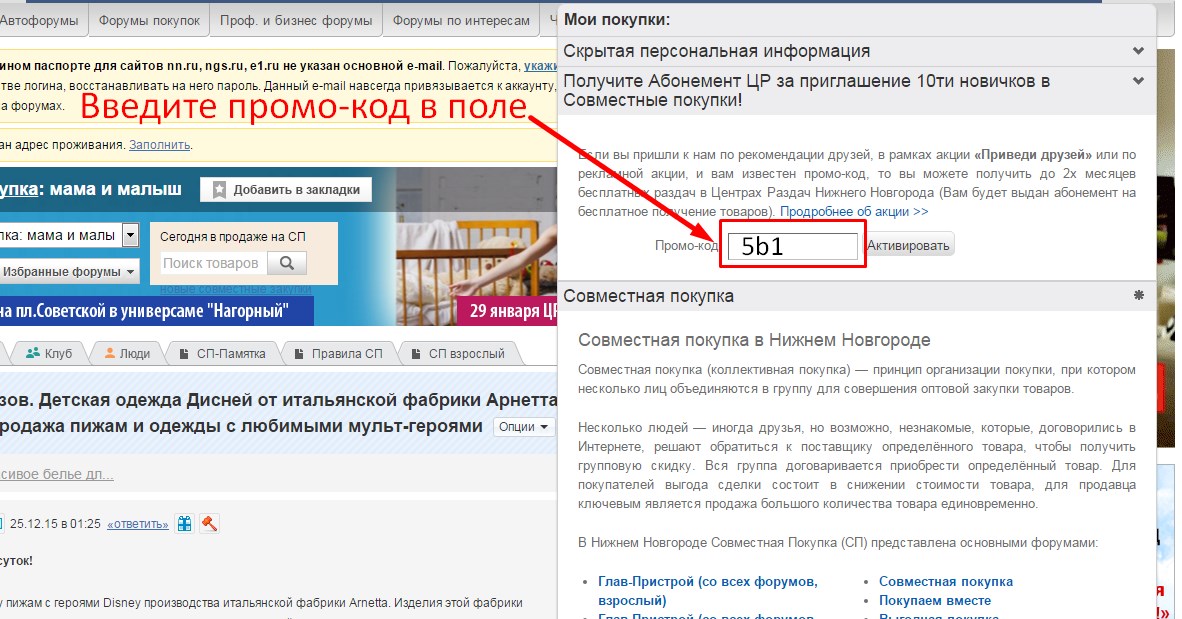Click the gavel hammer icon in the post header
Image resolution: width=1182 pixels, height=619 pixels.
click(209, 523)
